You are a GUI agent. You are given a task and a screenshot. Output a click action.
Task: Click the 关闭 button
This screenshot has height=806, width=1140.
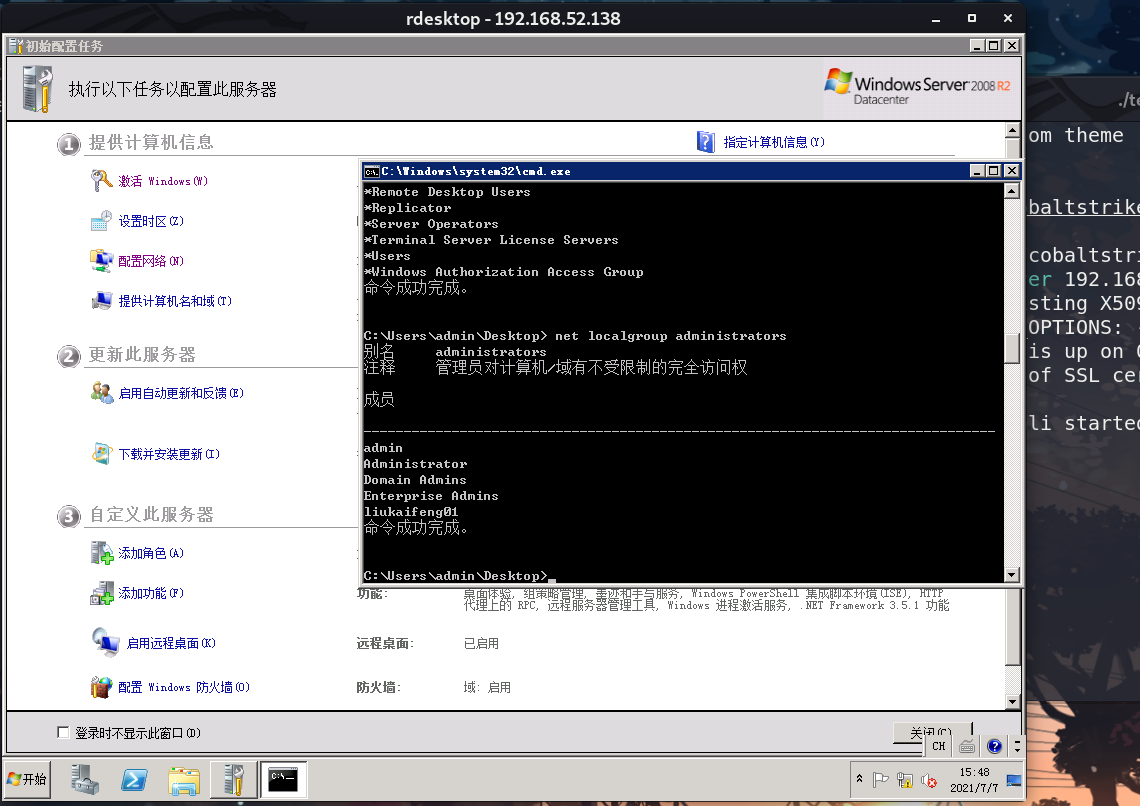pos(931,731)
